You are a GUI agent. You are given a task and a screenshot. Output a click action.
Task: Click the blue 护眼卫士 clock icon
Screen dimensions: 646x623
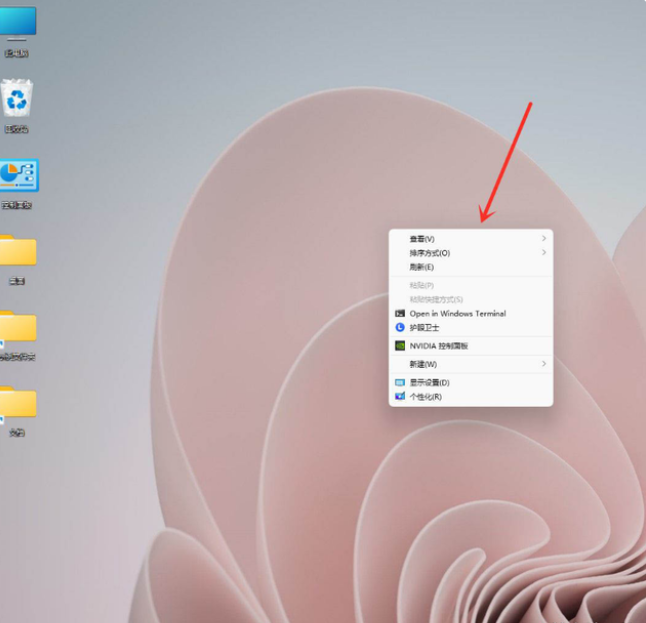point(400,327)
